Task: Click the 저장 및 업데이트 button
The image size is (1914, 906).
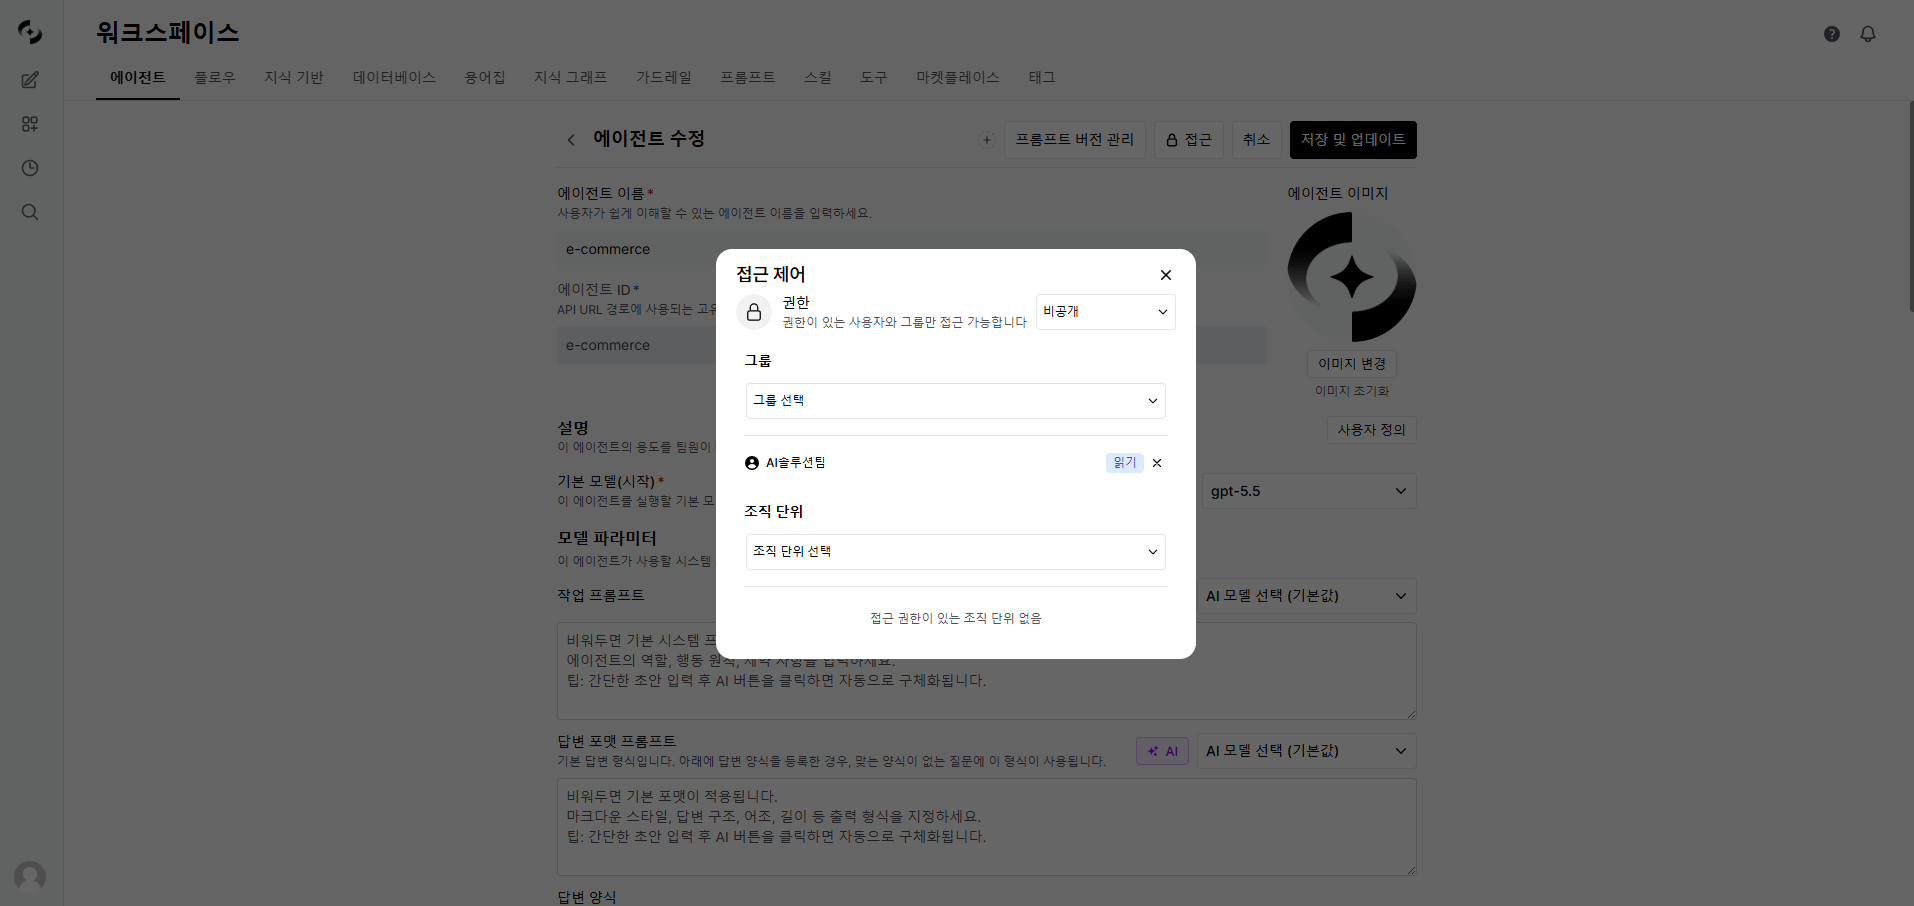Action: coord(1353,140)
